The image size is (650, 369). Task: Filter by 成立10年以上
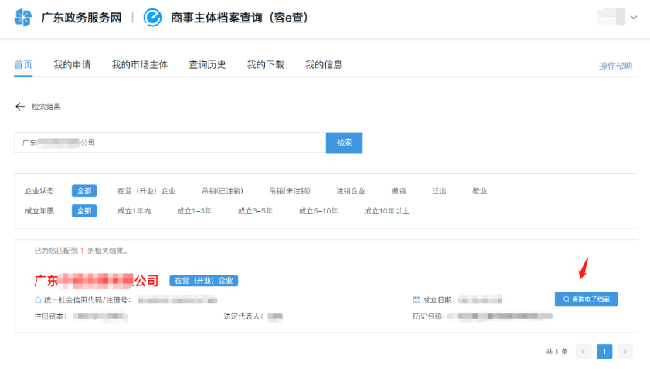coord(387,211)
